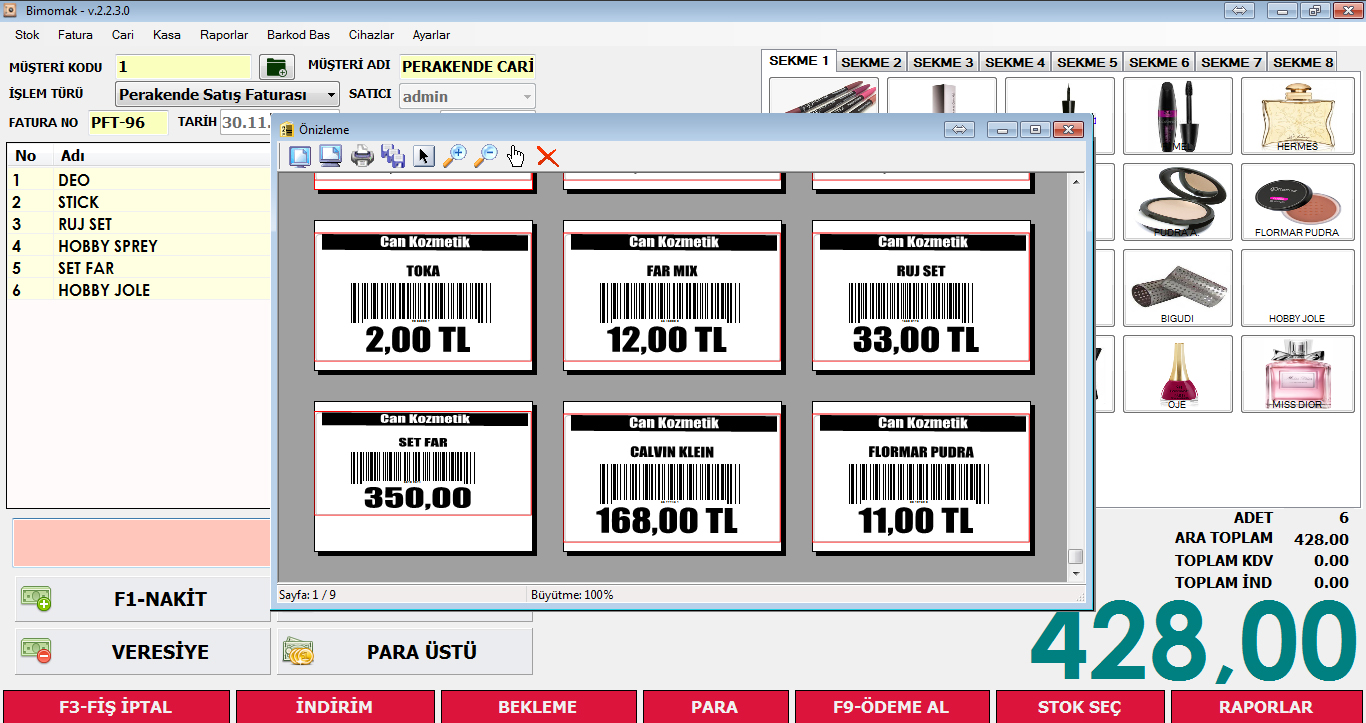Zoom in with the plus magnifier
This screenshot has width=1366, height=723.
pos(455,156)
